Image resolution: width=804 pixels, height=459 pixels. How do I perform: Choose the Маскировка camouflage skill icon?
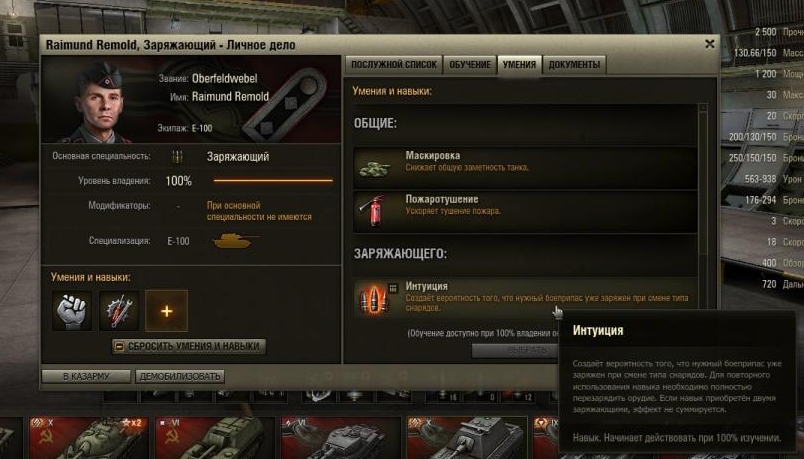pyautogui.click(x=375, y=167)
